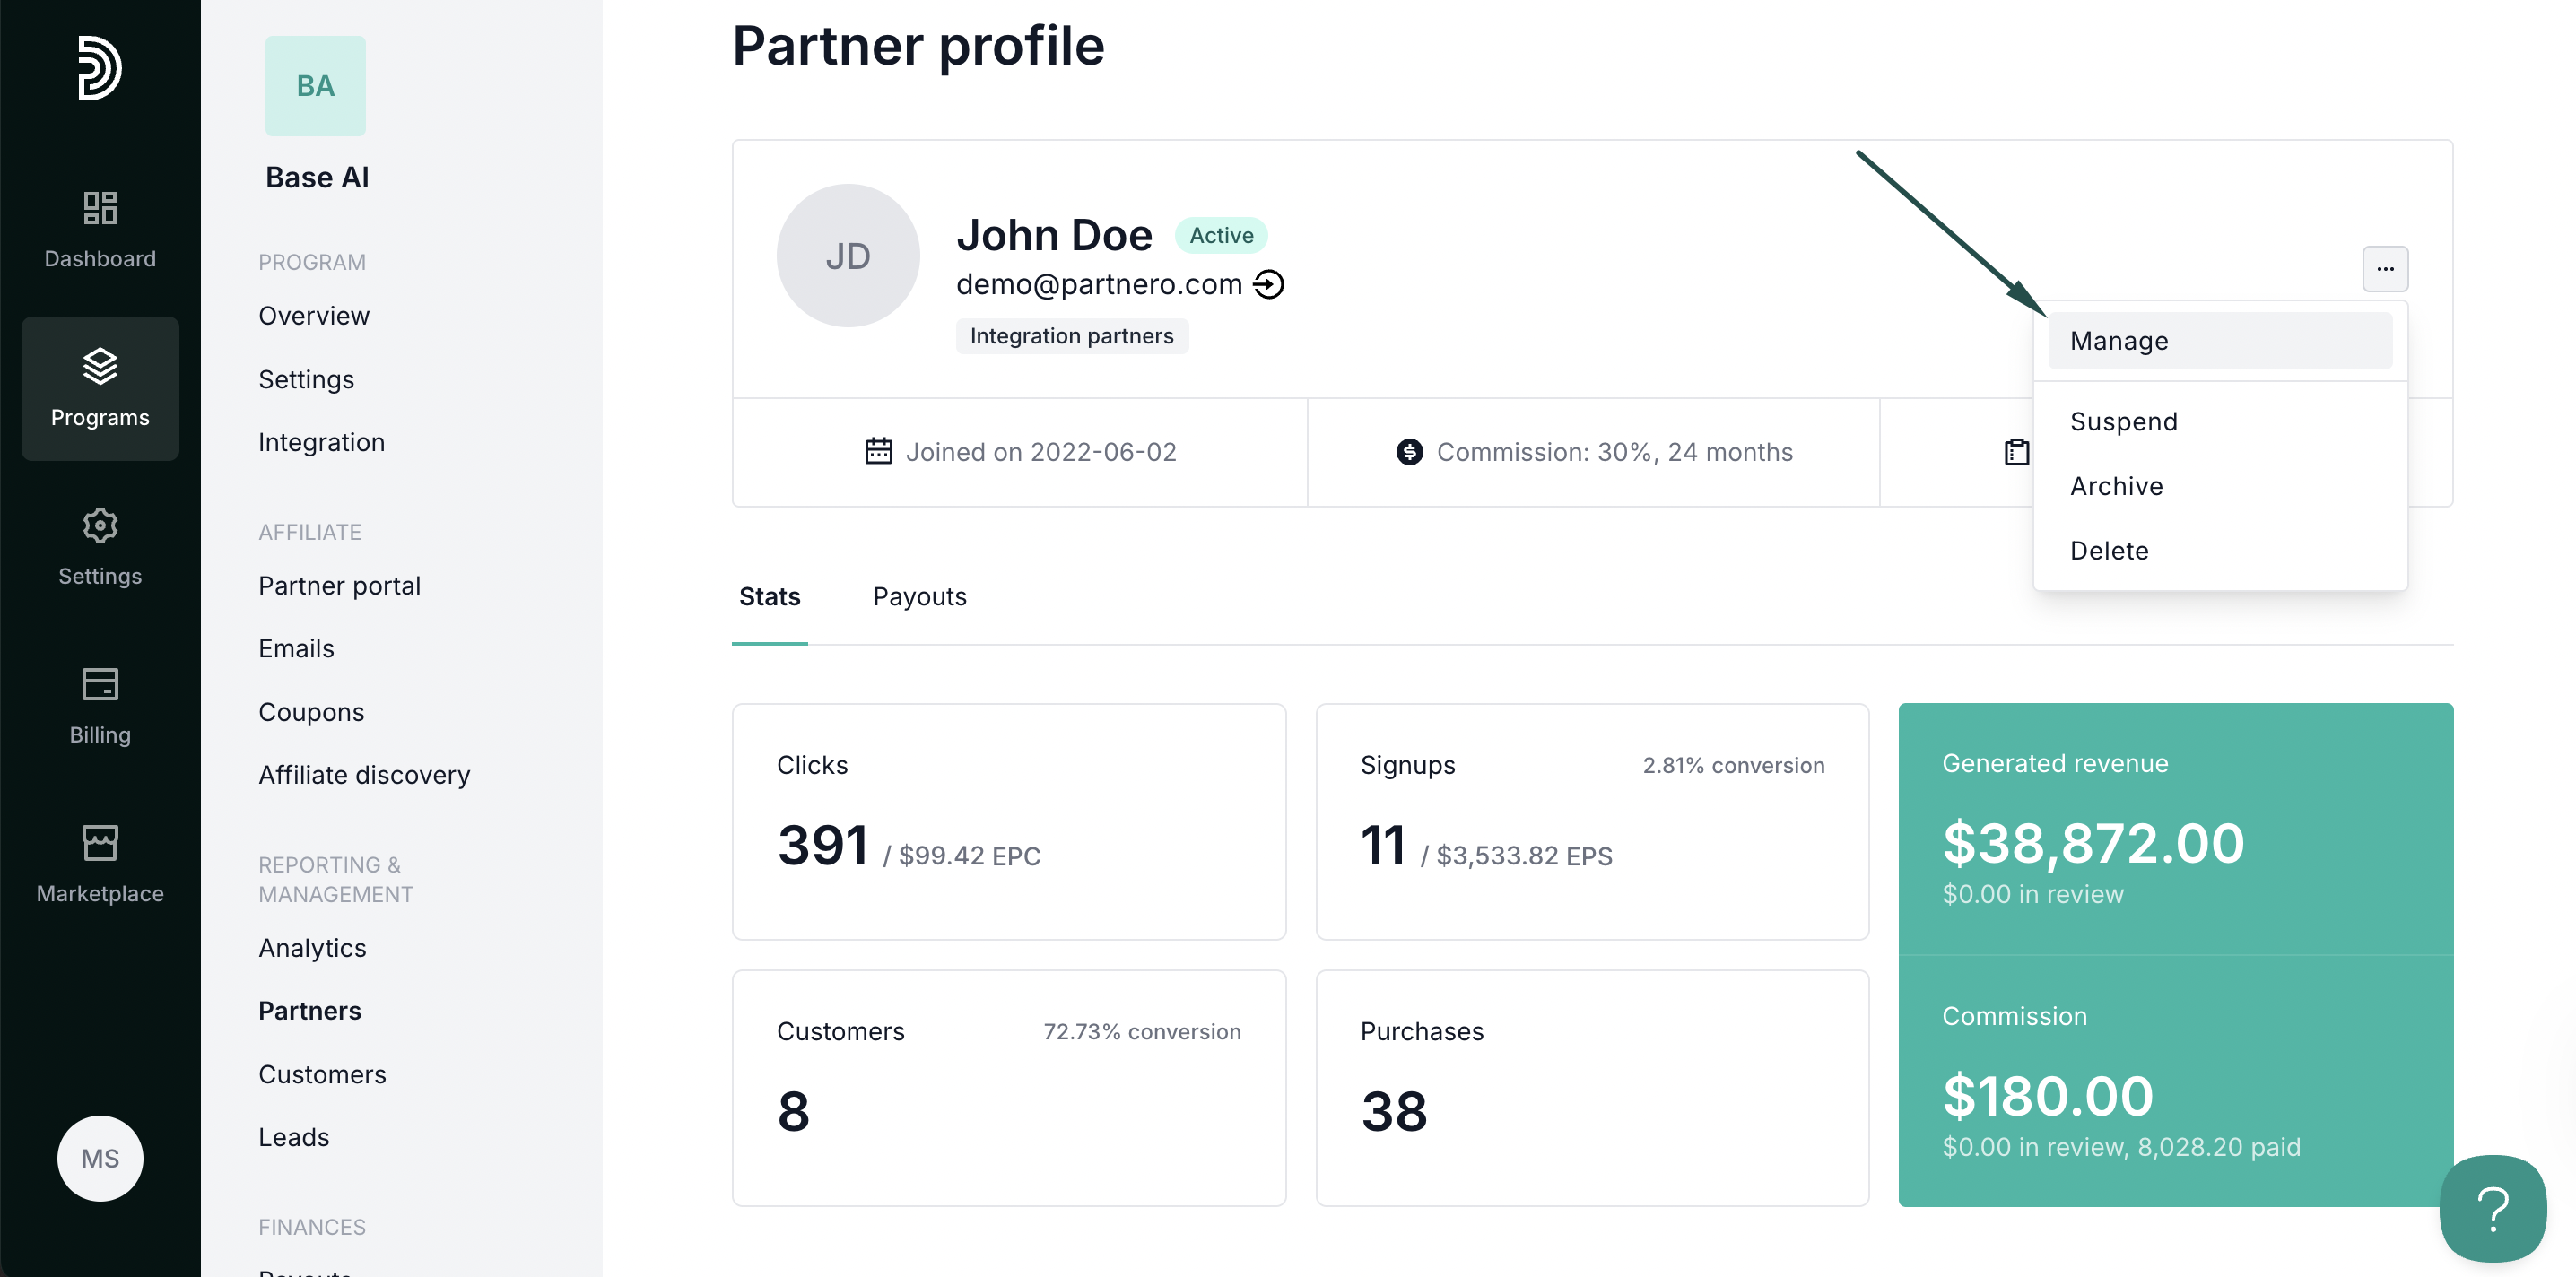Choose Suspend in the partner menu

pyautogui.click(x=2123, y=422)
